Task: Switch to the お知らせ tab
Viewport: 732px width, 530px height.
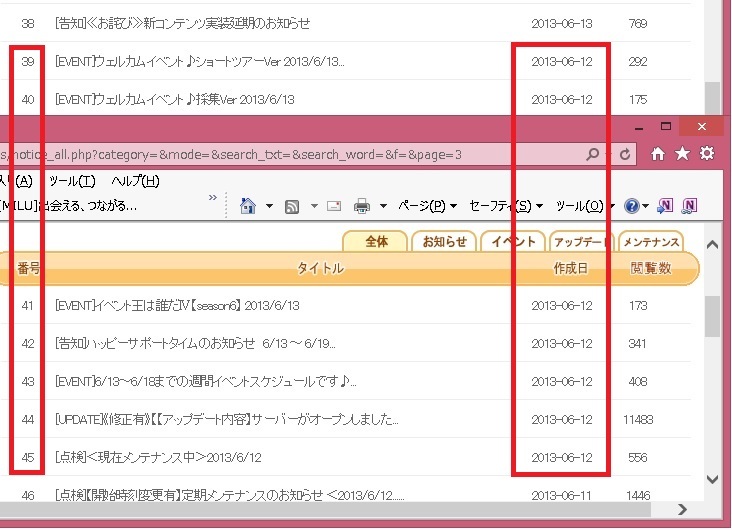Action: (444, 242)
